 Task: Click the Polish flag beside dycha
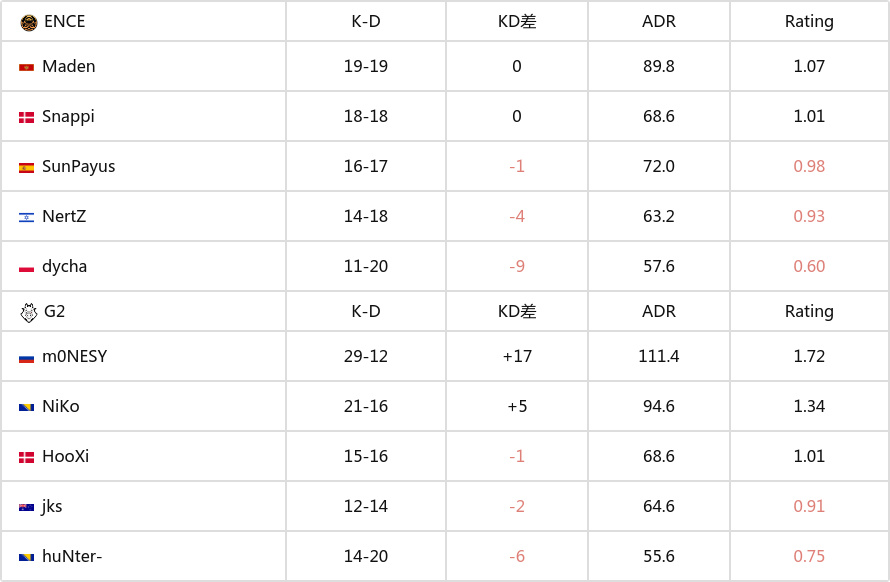(x=27, y=267)
